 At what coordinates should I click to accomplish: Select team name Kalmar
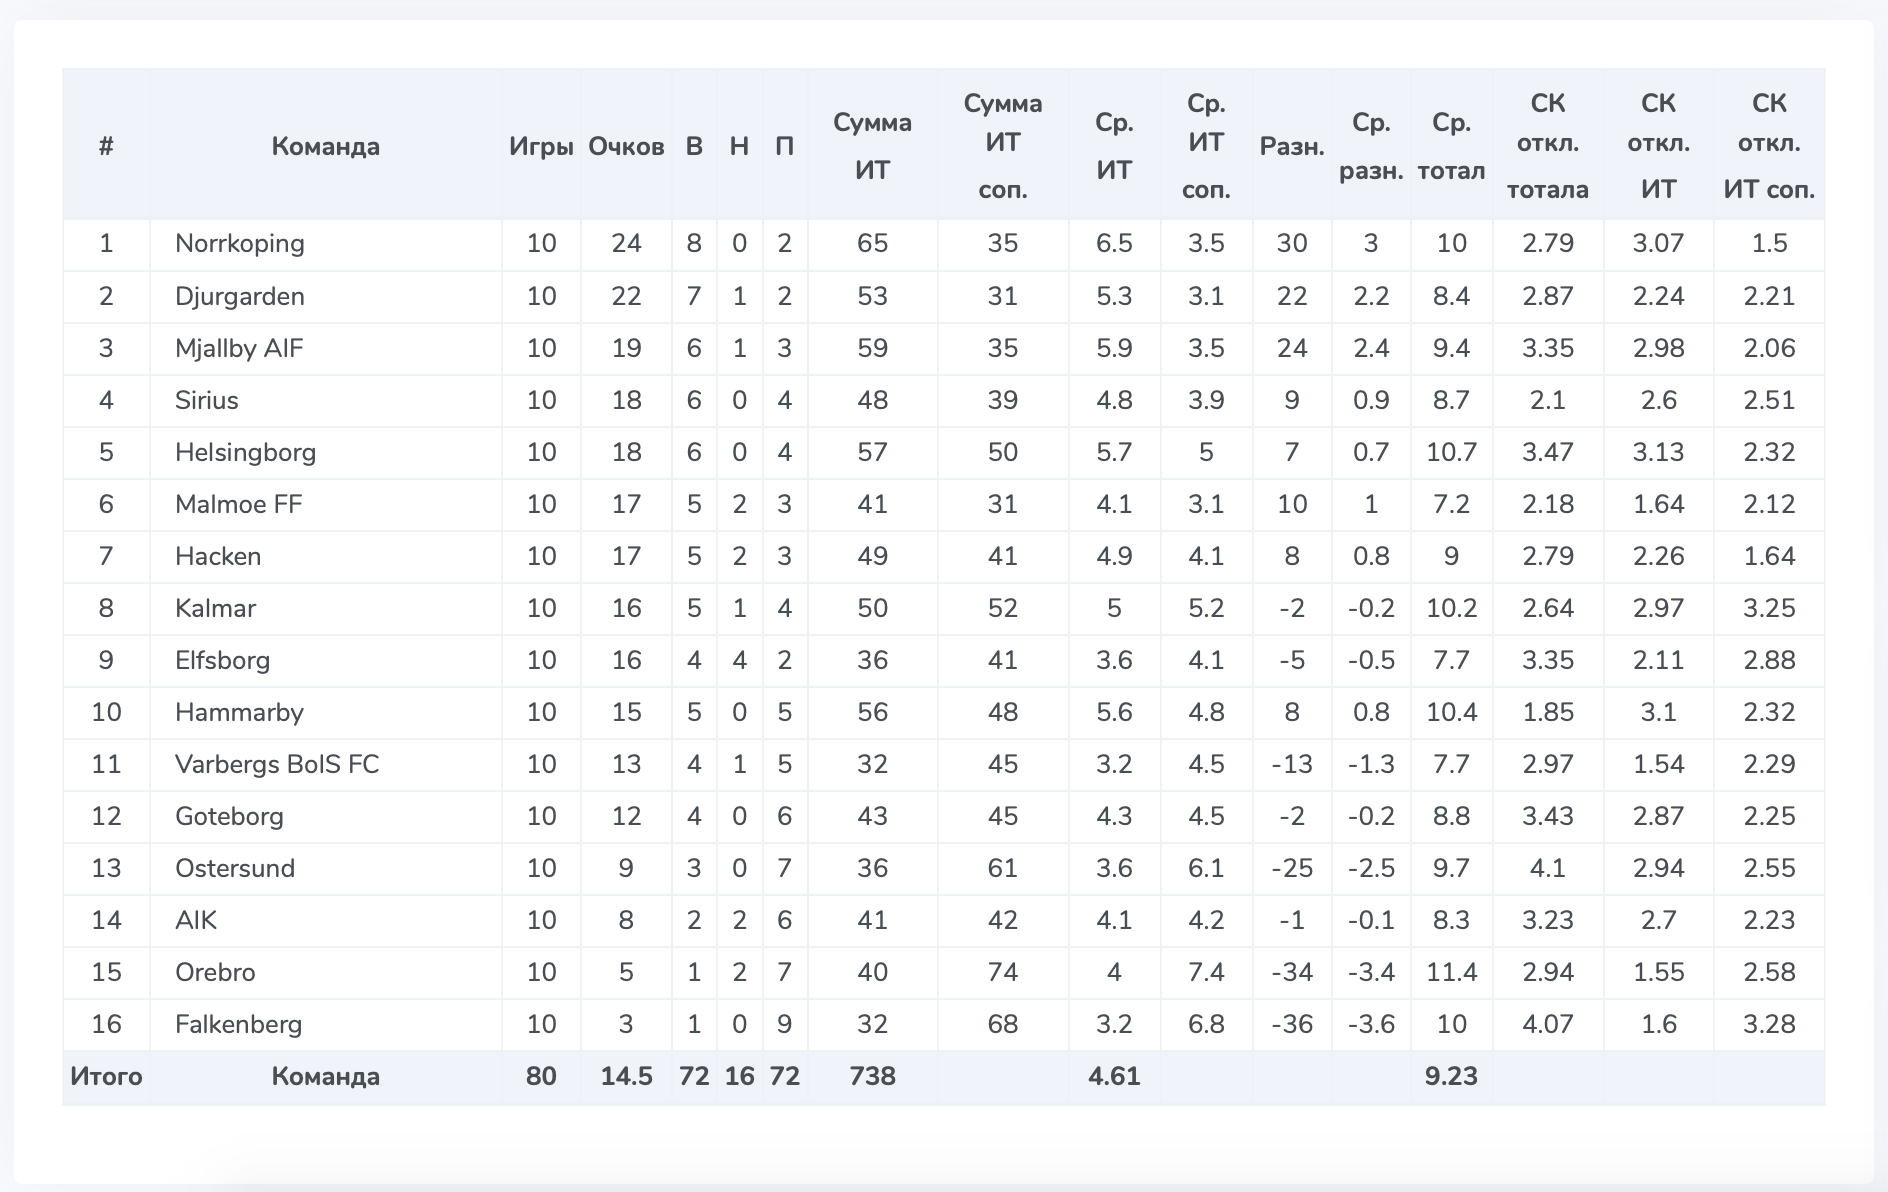coord(215,608)
